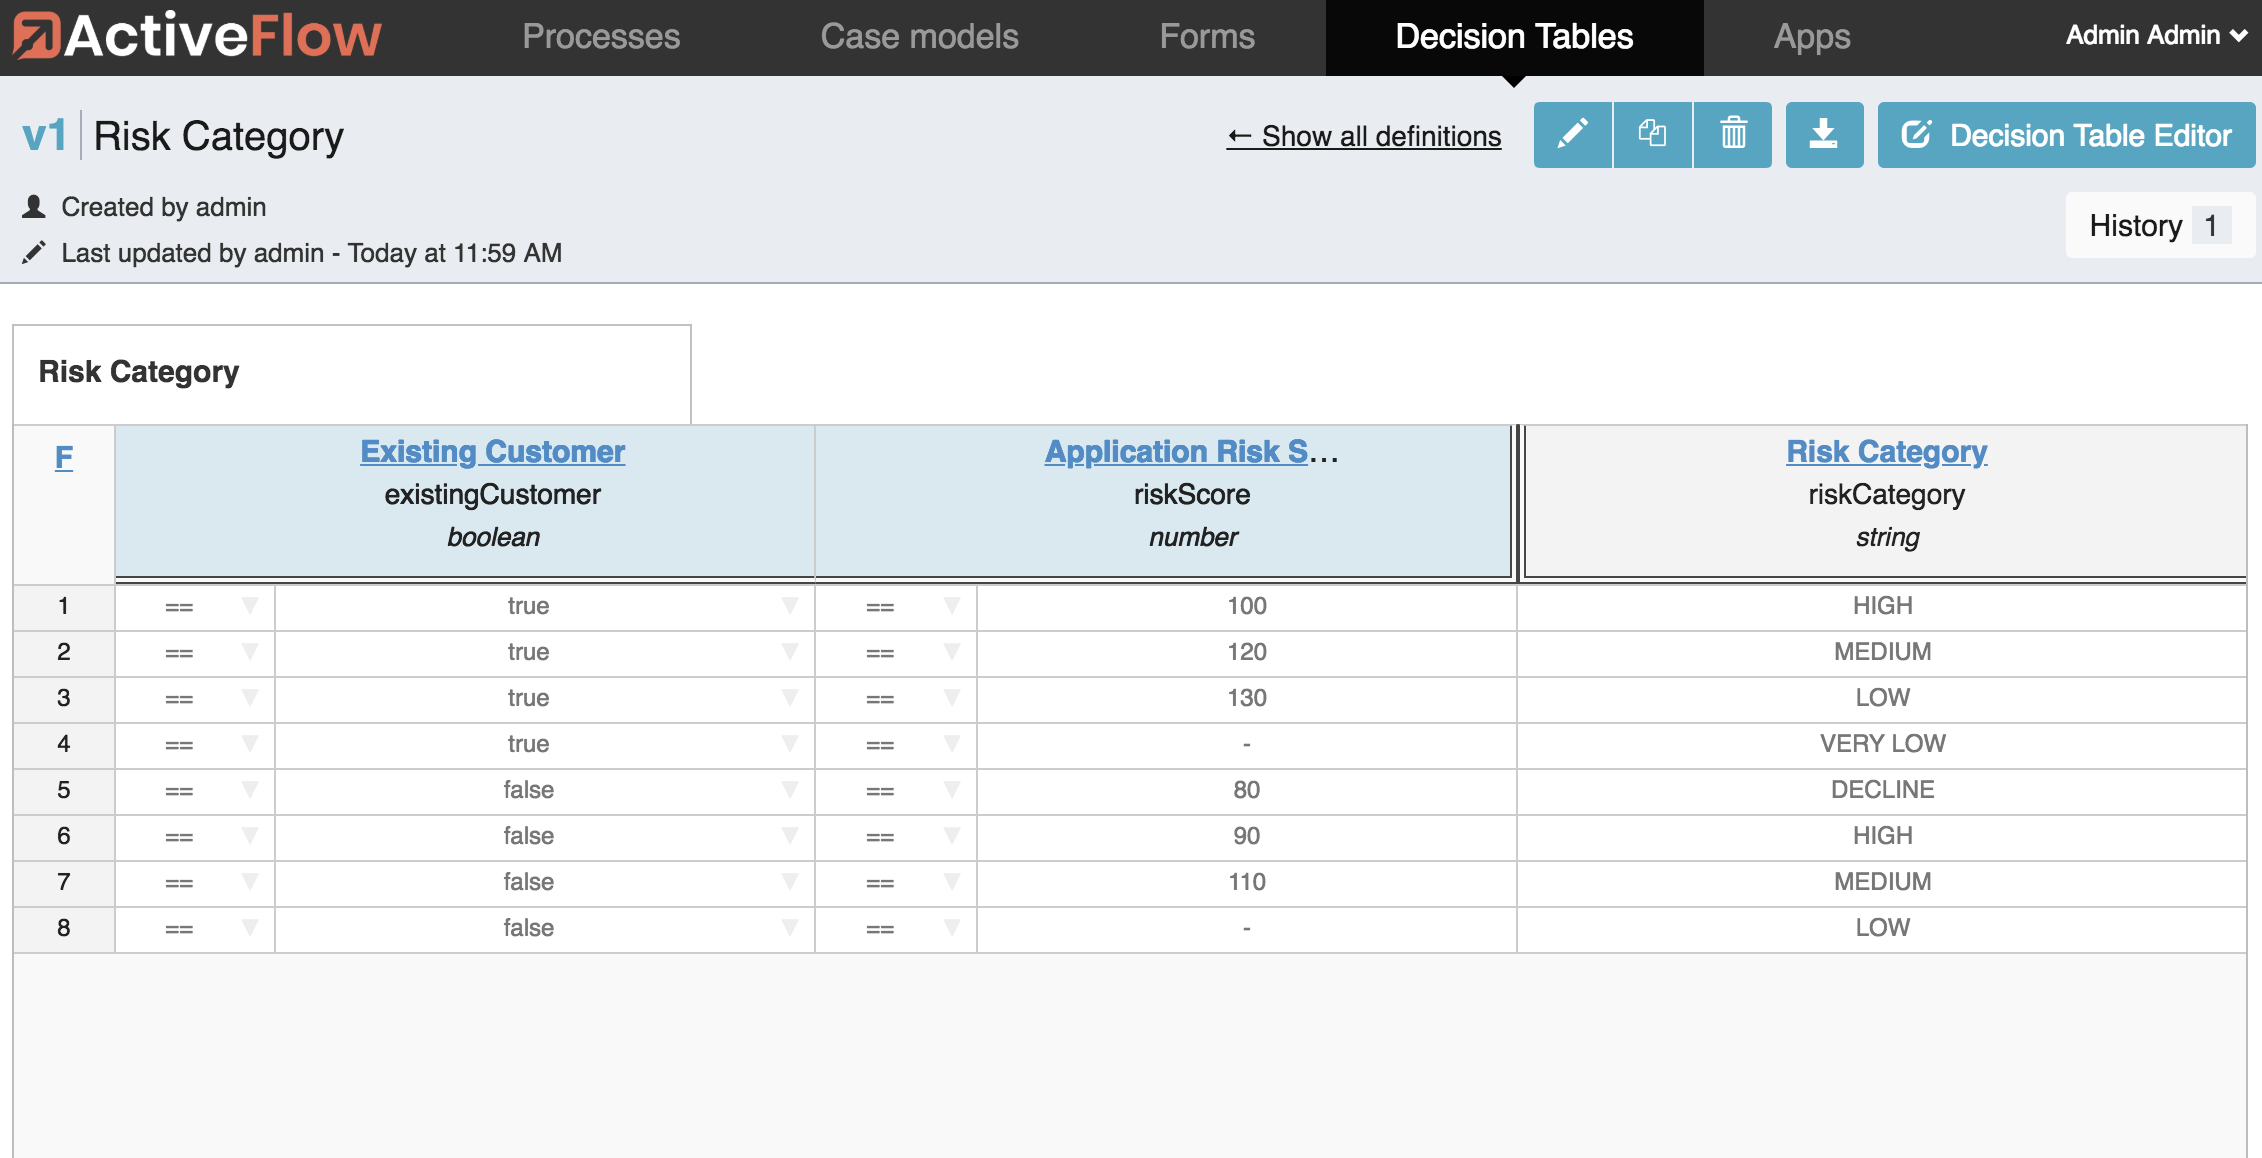Click the duplicate decision table icon

click(x=1652, y=135)
